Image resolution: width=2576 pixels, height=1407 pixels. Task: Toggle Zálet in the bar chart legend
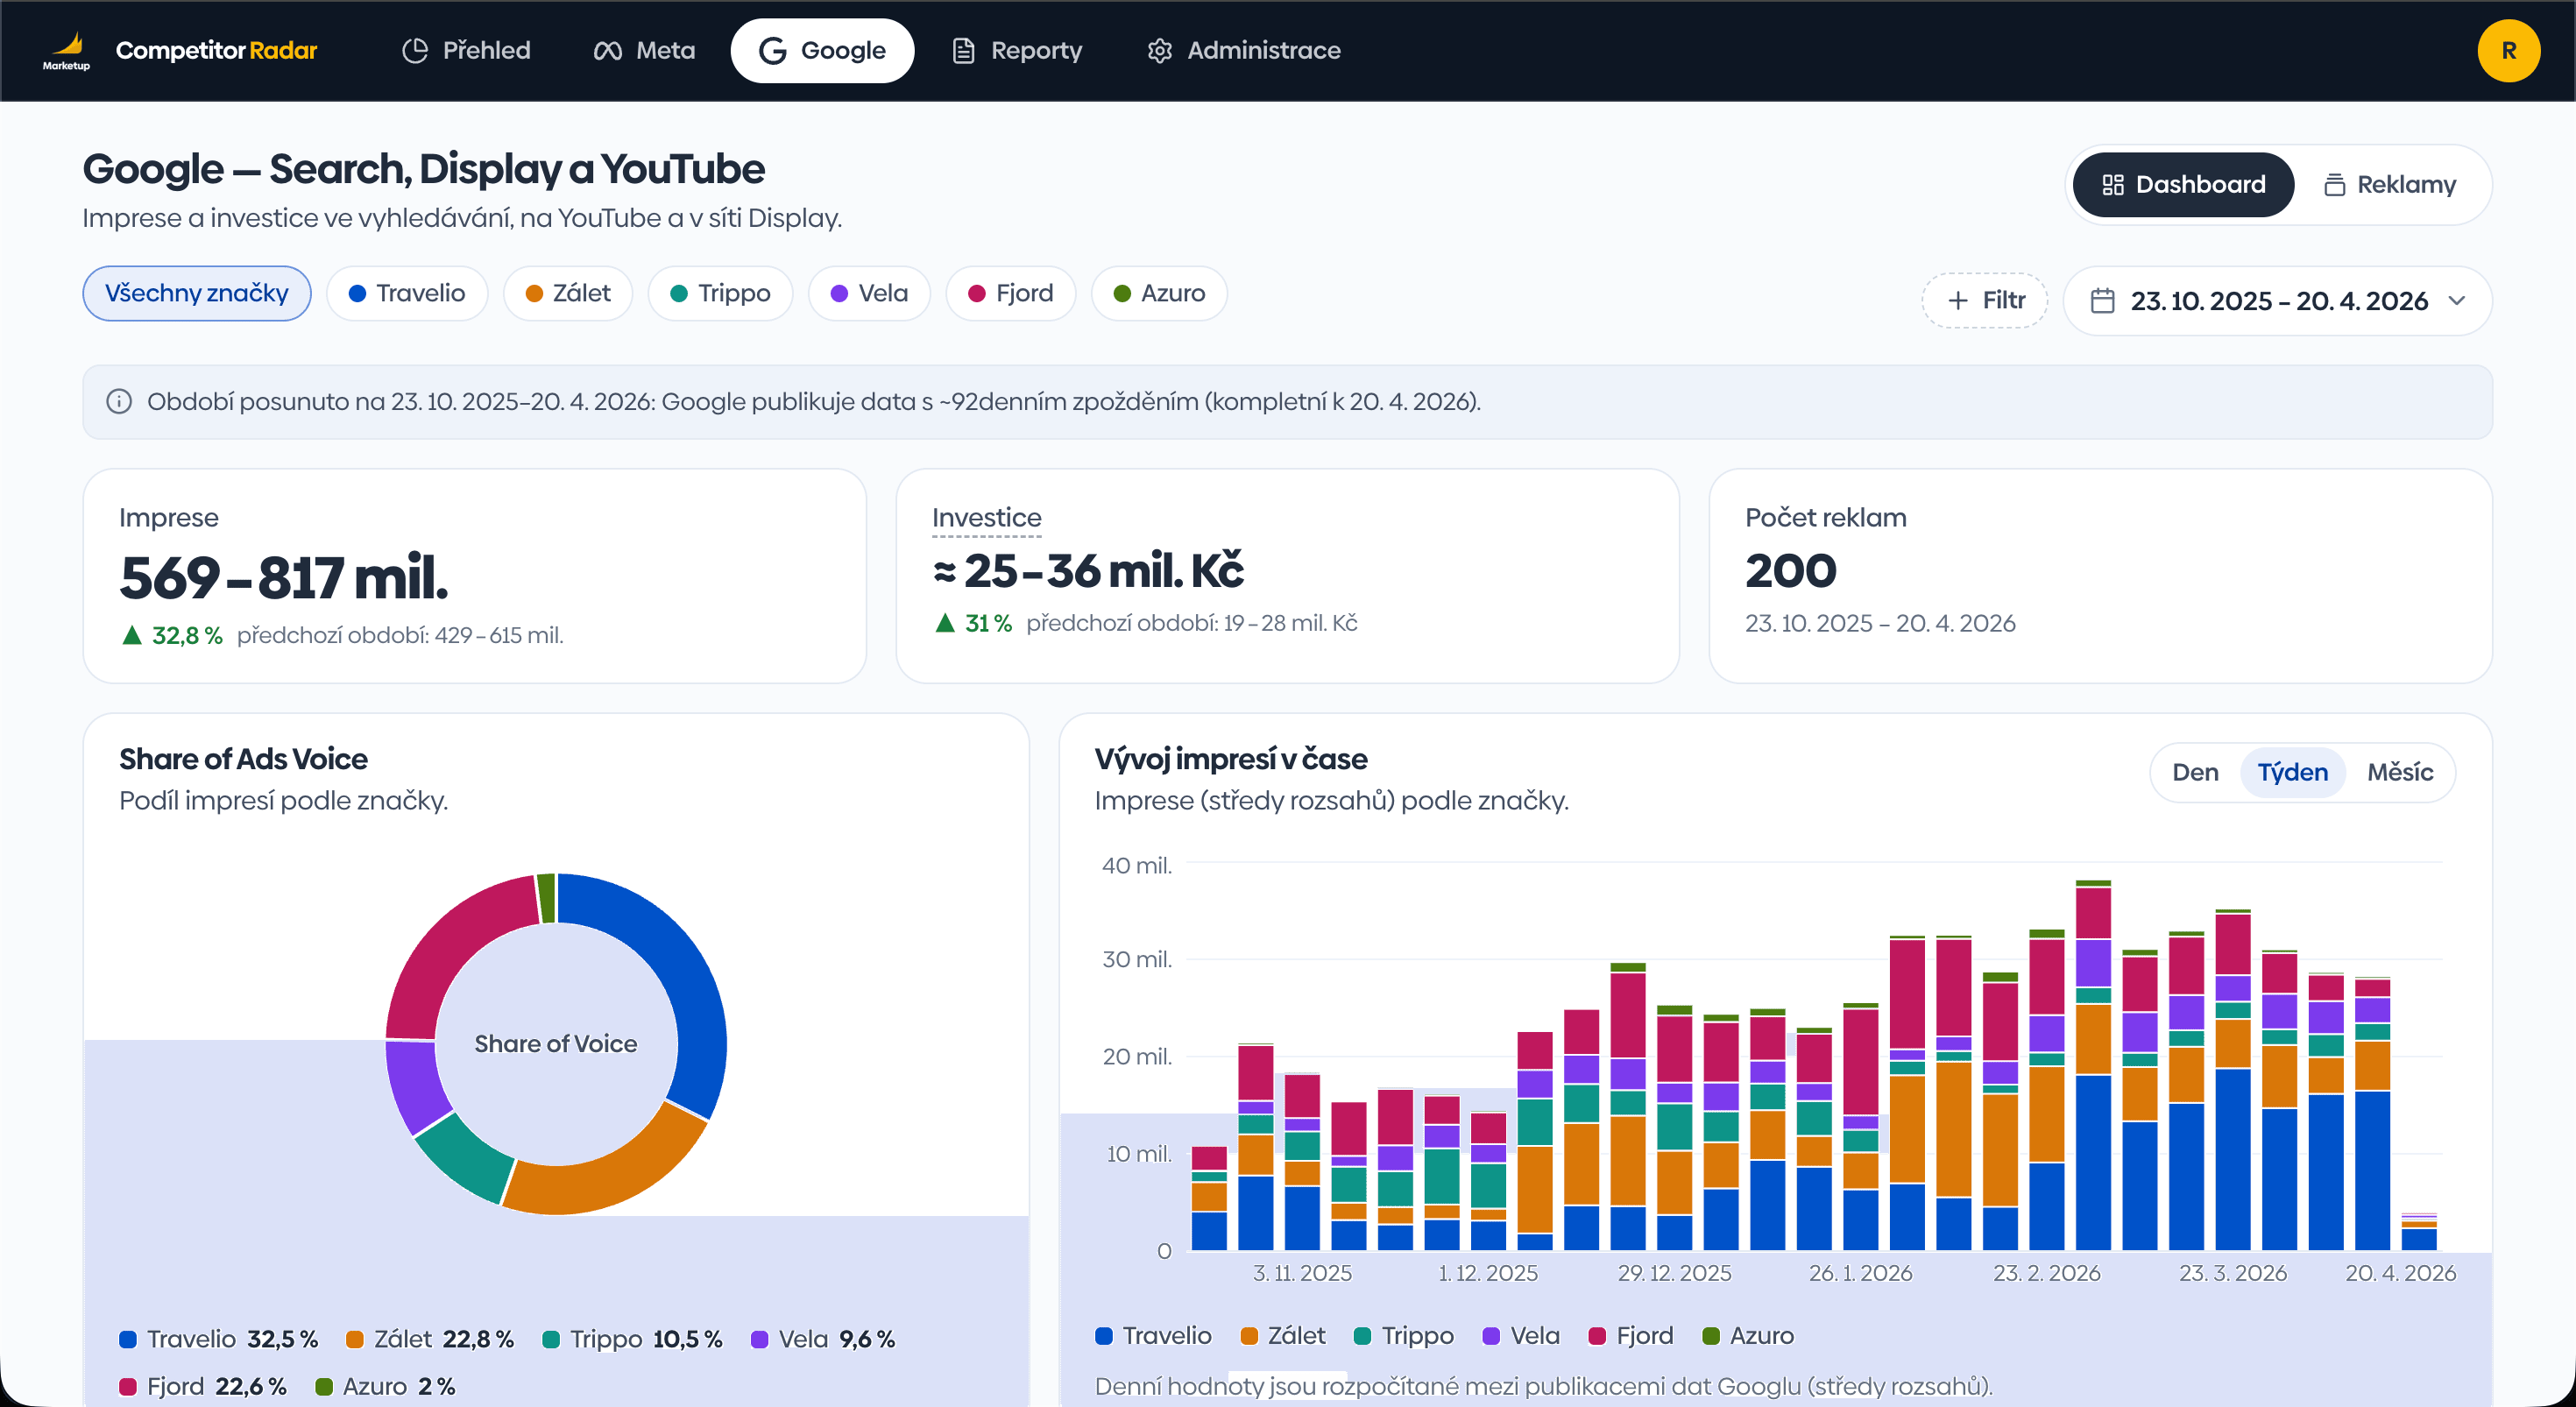(x=1283, y=1336)
